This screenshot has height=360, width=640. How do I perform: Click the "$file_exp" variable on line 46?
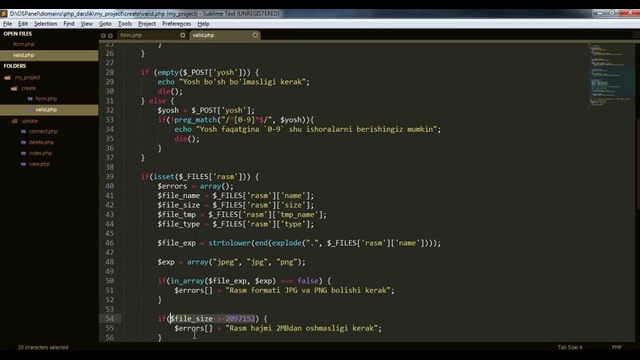177,243
